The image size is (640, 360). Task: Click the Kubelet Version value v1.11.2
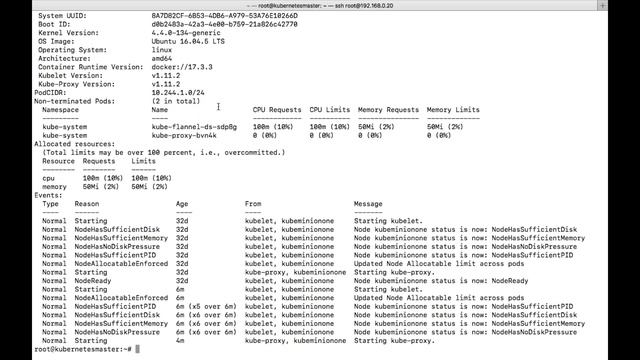[166, 76]
